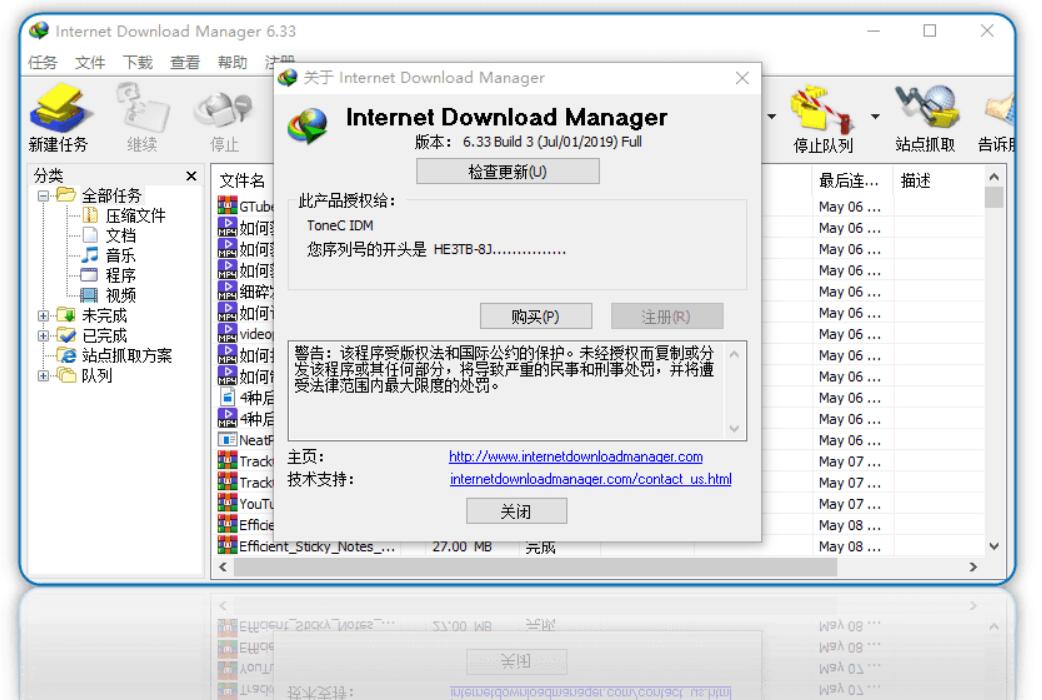Screen dimensions: 1042x700
Task: Open dropdown arrow left of 停止队列 icon
Action: pyautogui.click(x=772, y=117)
